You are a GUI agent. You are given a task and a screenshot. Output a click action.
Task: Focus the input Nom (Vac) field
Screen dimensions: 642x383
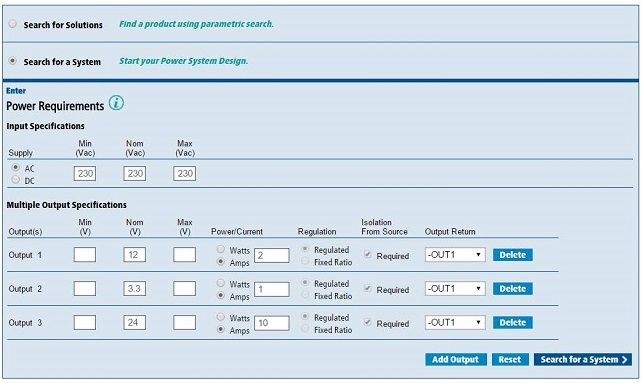tap(135, 173)
